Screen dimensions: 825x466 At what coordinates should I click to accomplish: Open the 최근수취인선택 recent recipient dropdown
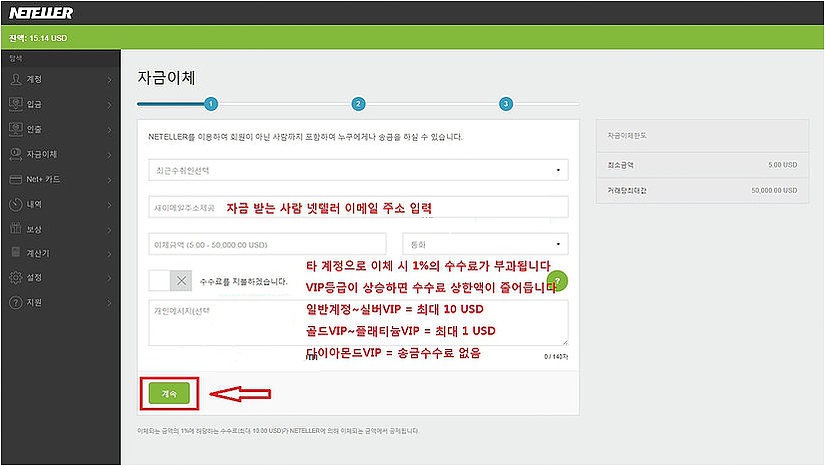pos(358,170)
